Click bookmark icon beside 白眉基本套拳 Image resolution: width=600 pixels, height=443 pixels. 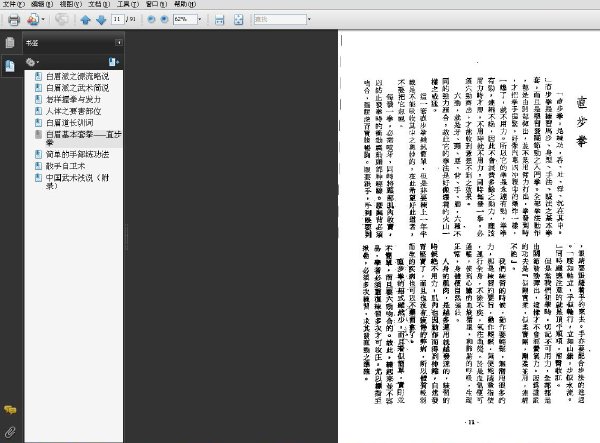click(x=38, y=134)
